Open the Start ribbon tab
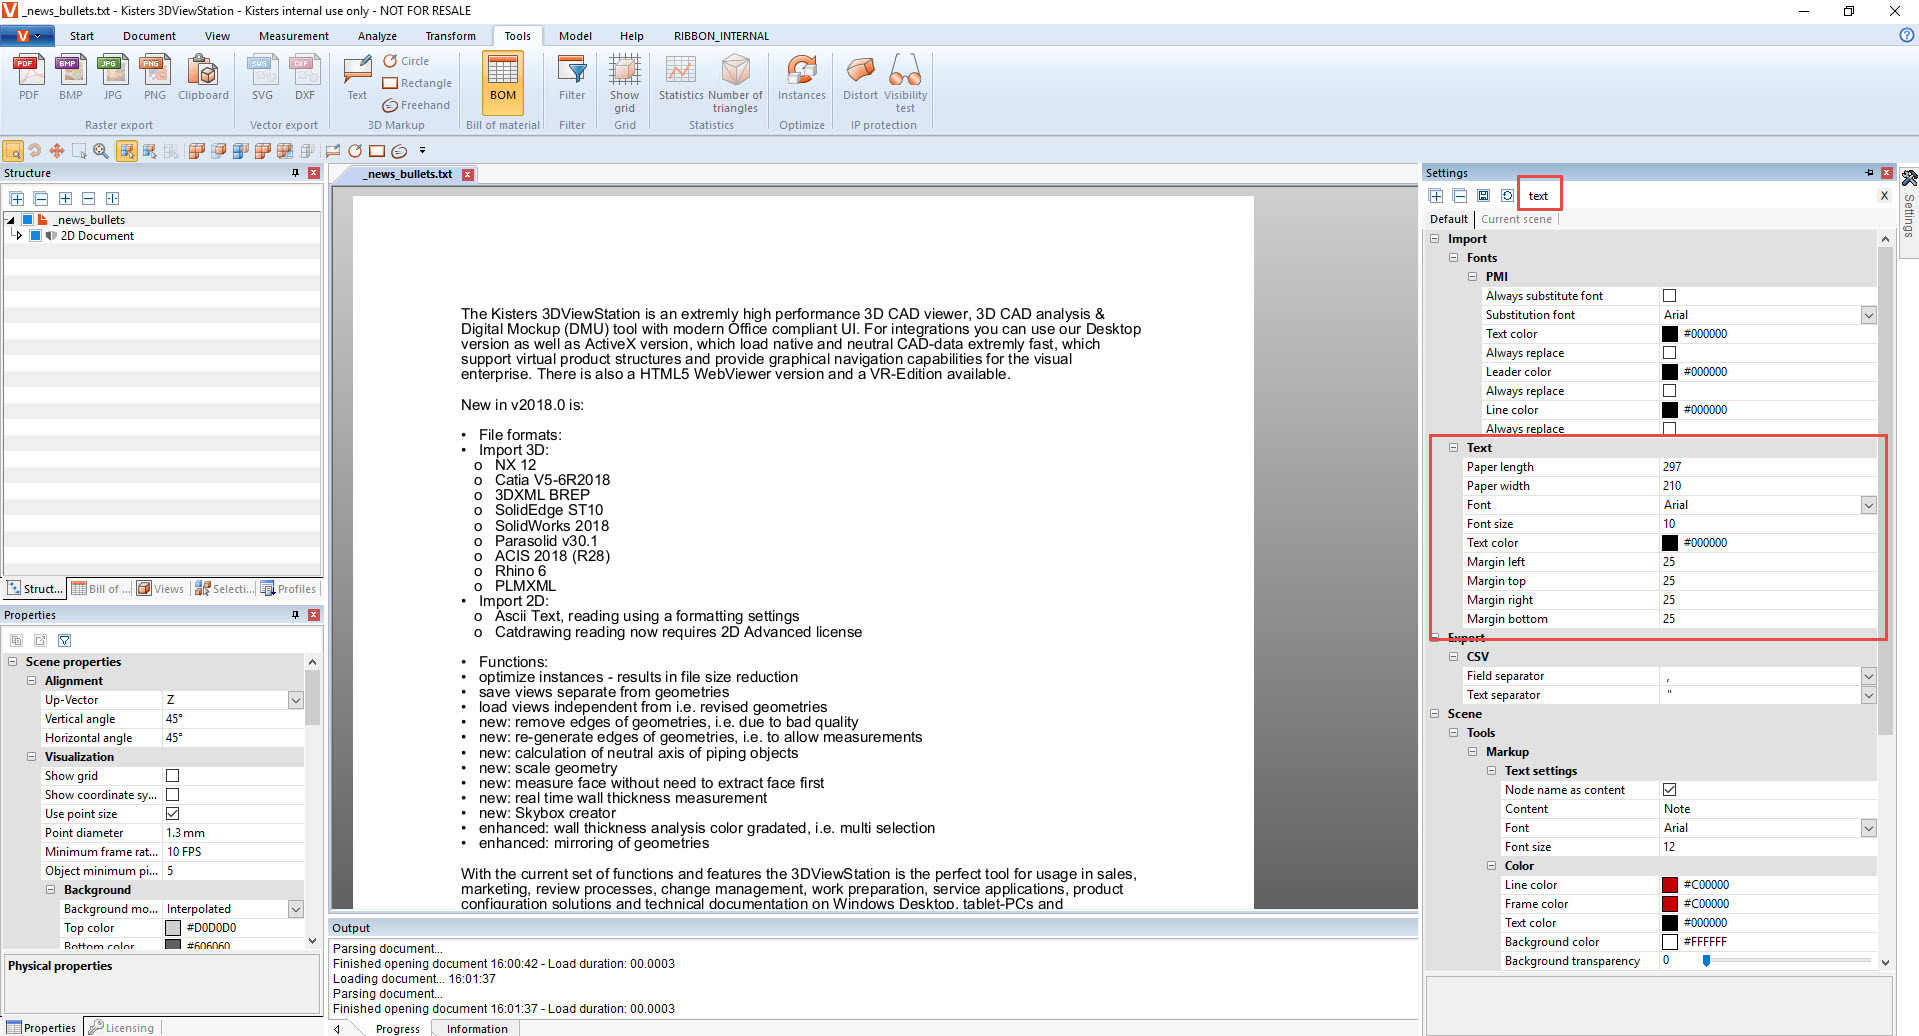Screen dimensions: 1919x1036 82,36
